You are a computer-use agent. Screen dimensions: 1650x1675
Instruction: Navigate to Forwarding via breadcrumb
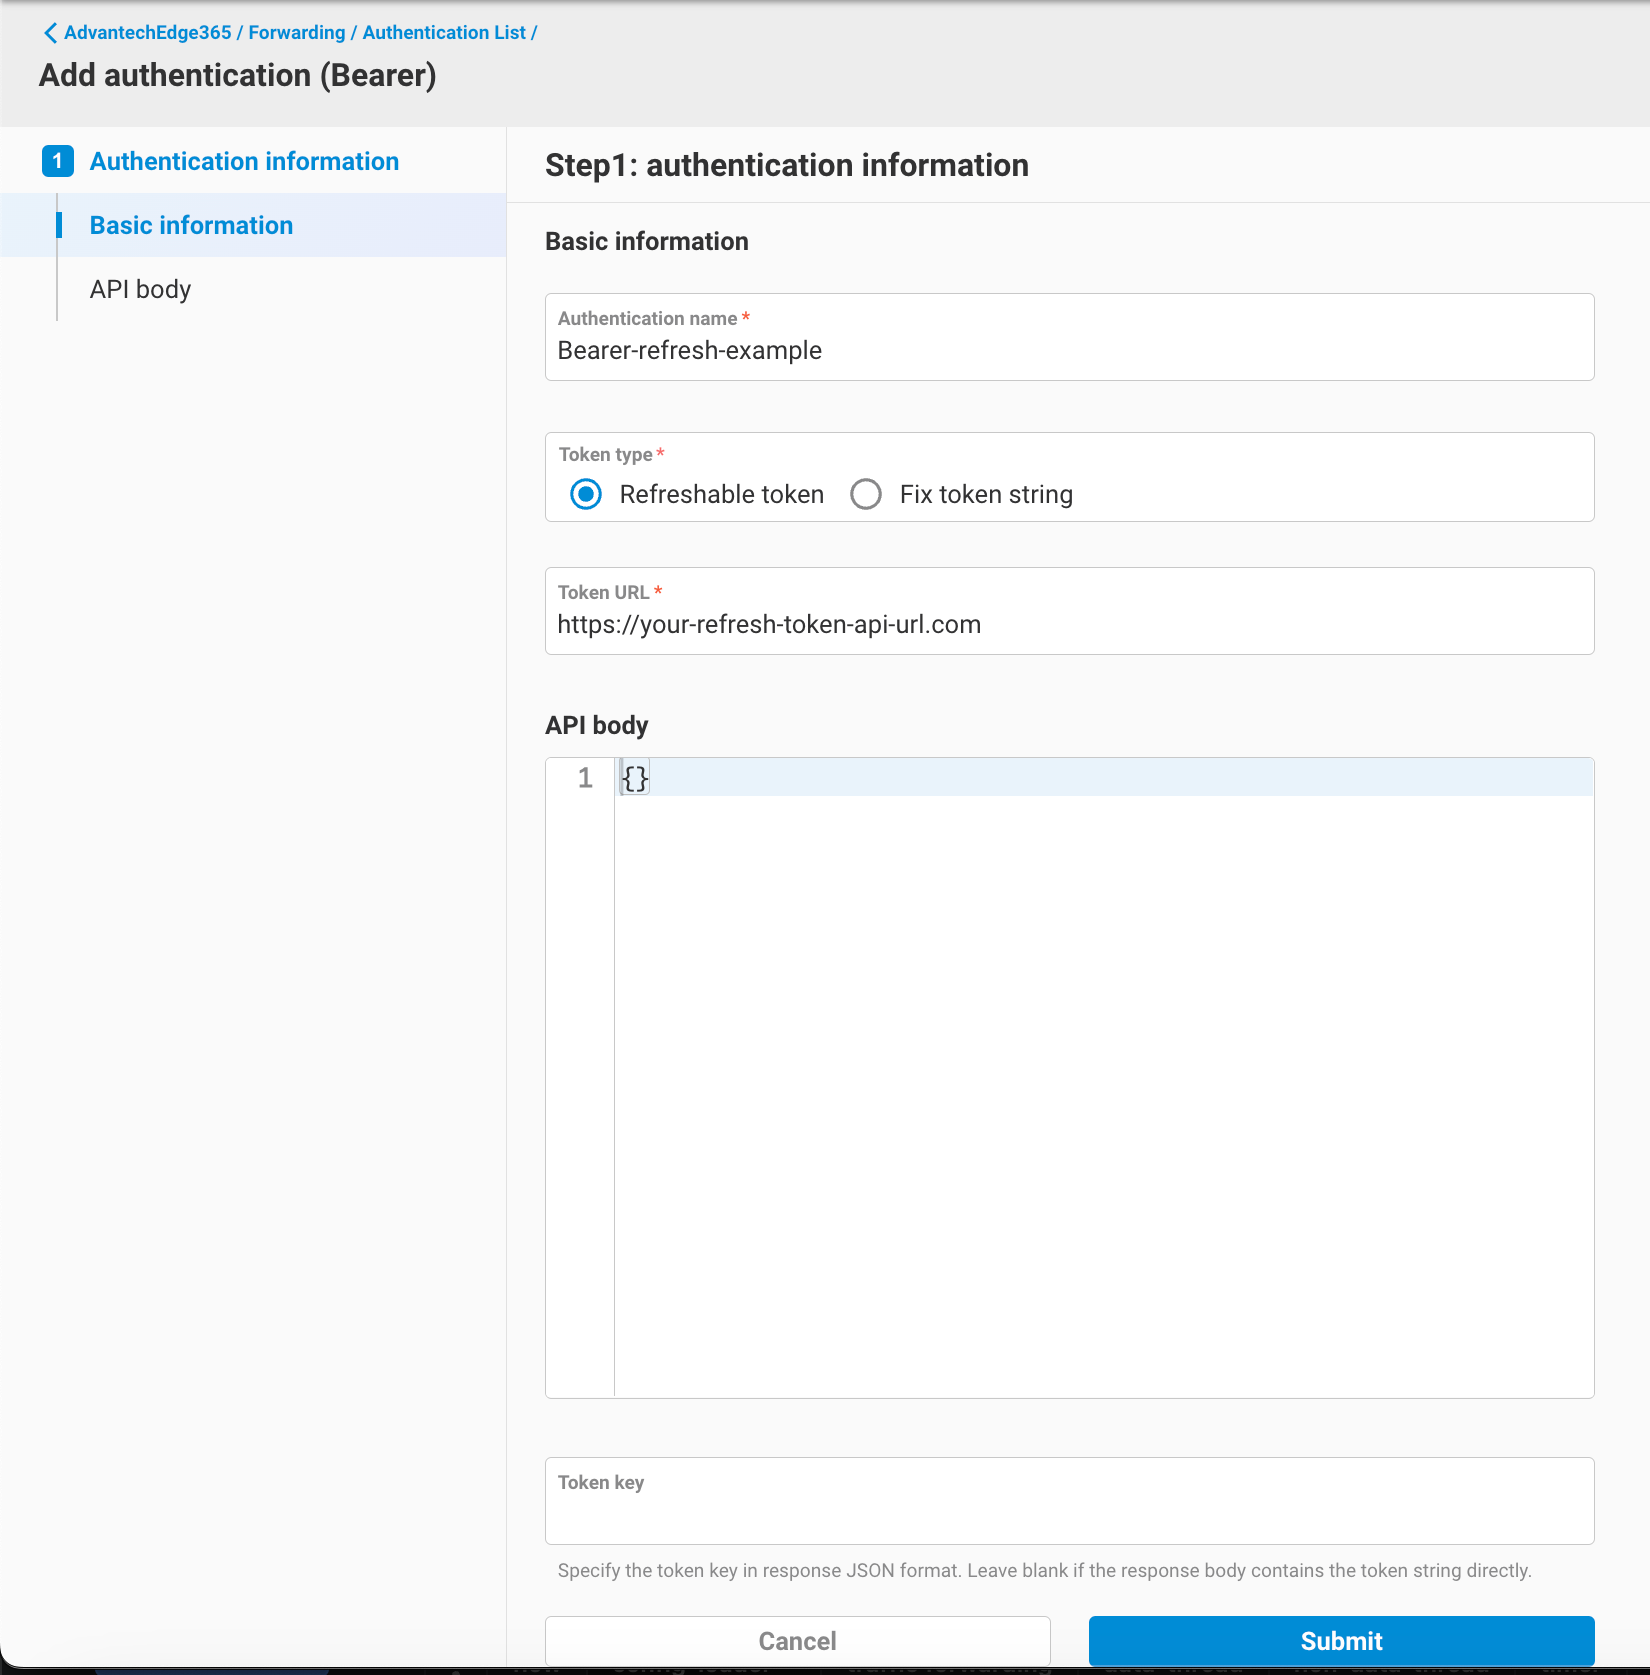tap(297, 32)
